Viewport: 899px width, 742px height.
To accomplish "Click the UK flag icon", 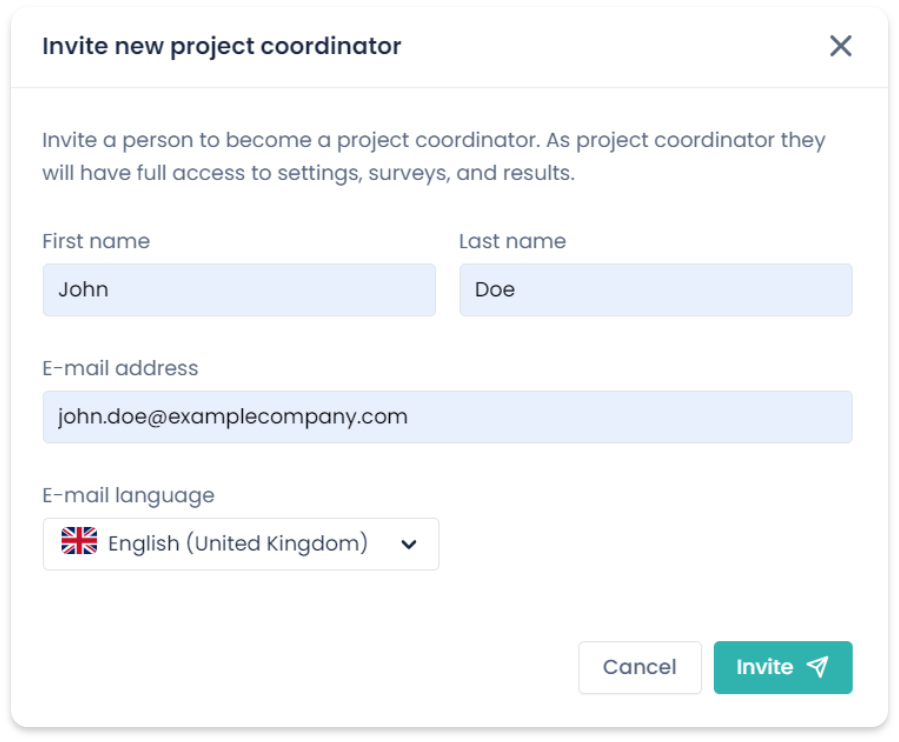I will tap(79, 541).
